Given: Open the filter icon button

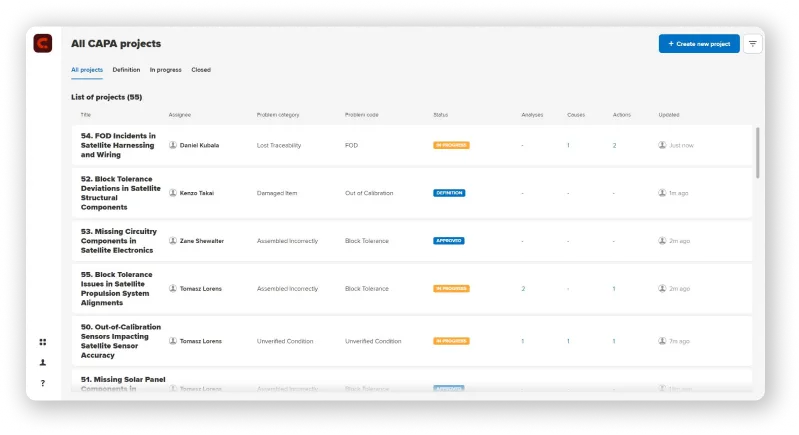Looking at the screenshot, I should coord(752,44).
